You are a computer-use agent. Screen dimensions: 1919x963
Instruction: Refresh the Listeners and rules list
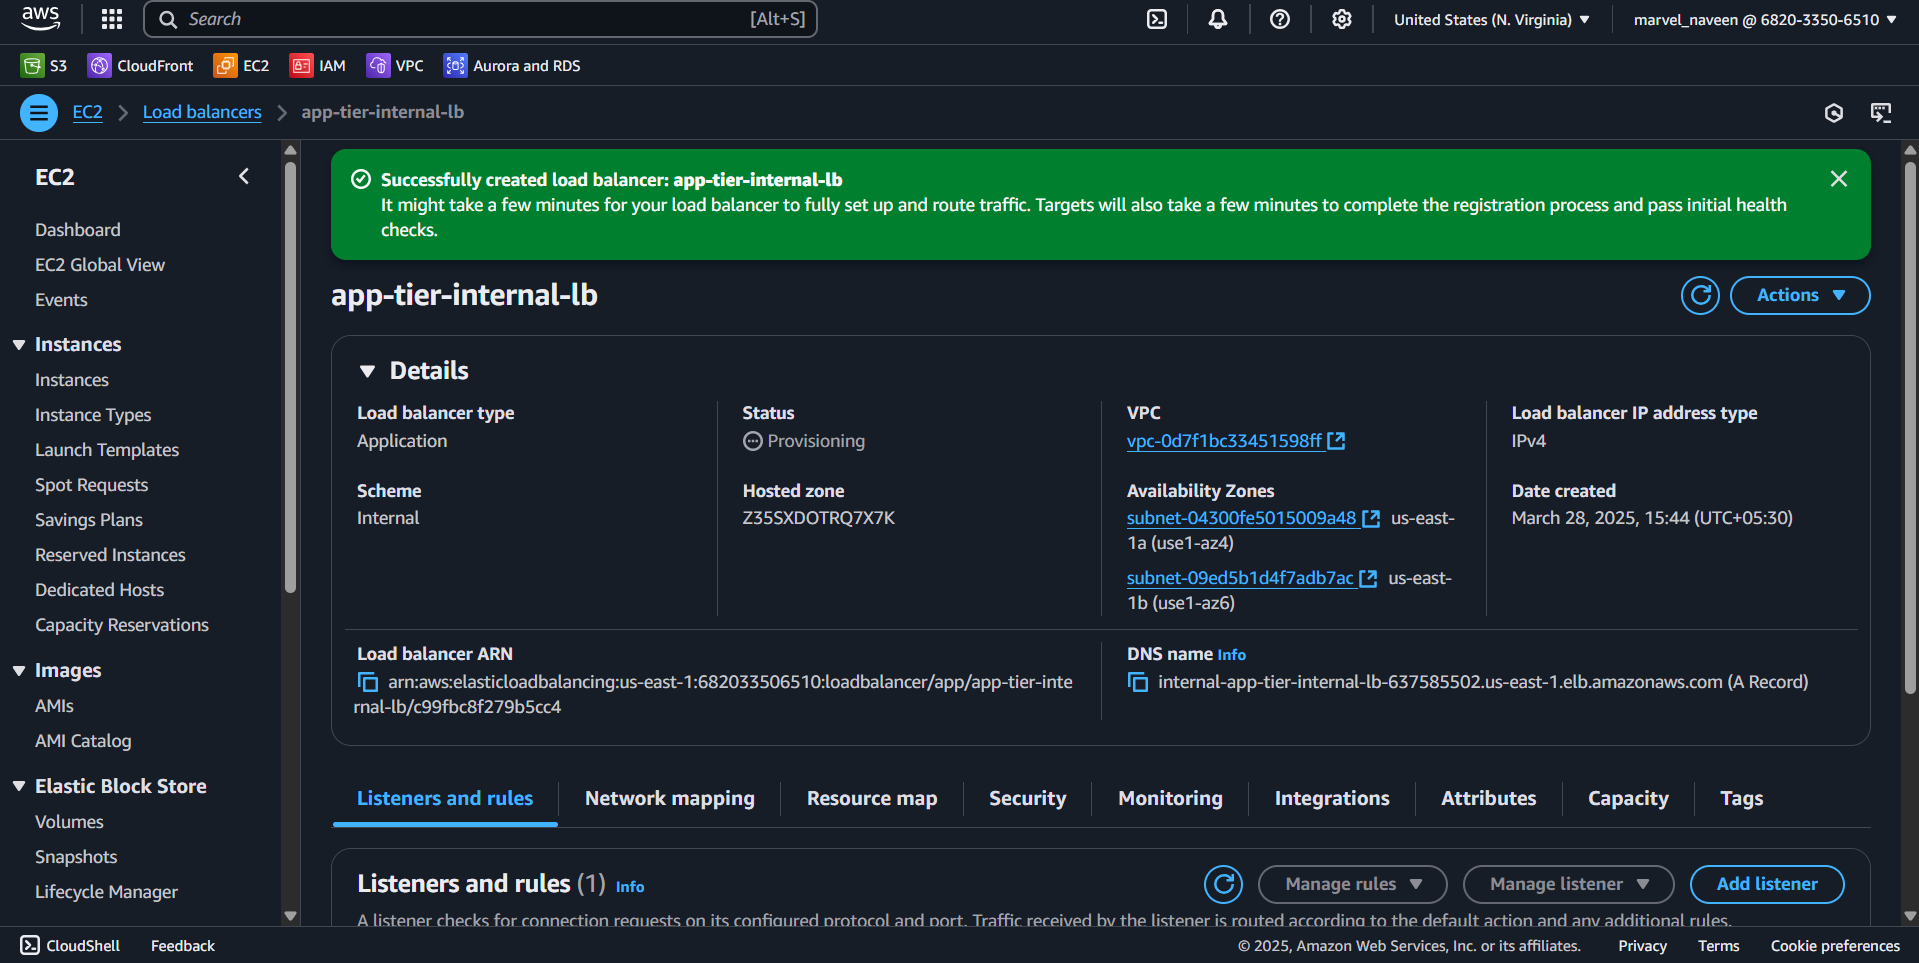[x=1223, y=884]
